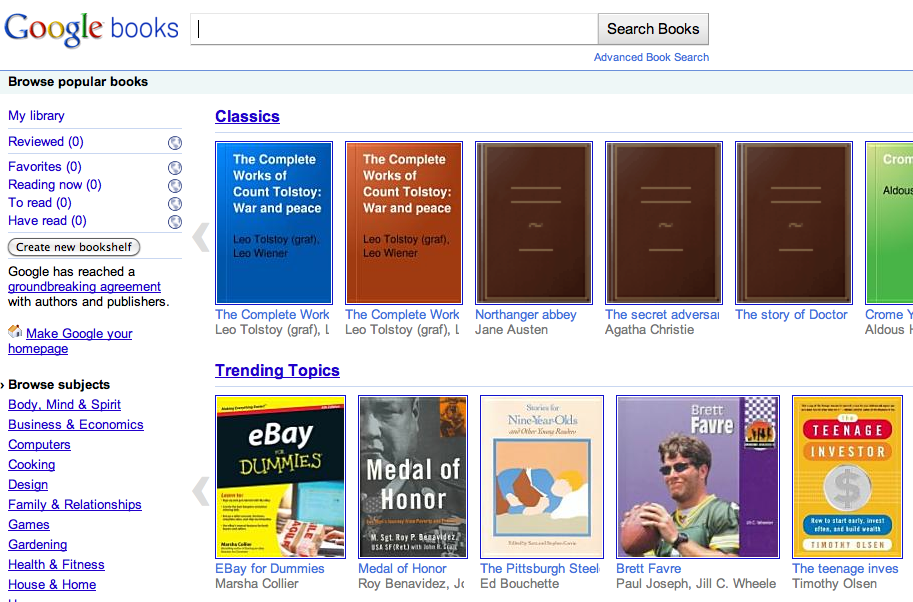Open Advanced Book Search

pos(651,57)
